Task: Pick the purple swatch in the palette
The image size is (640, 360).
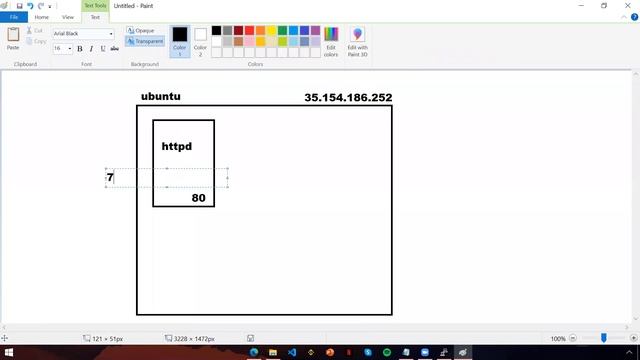Action: click(316, 30)
